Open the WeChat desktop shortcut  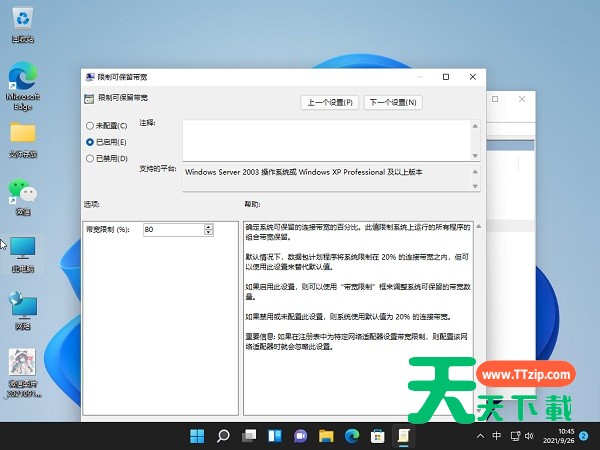[22, 190]
